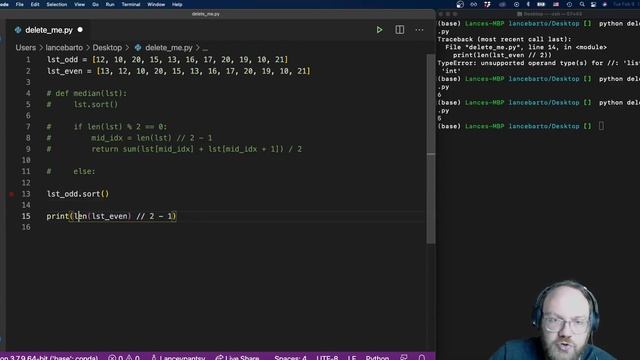Open the Help menu
640x360 pixels.
click(x=177, y=4)
